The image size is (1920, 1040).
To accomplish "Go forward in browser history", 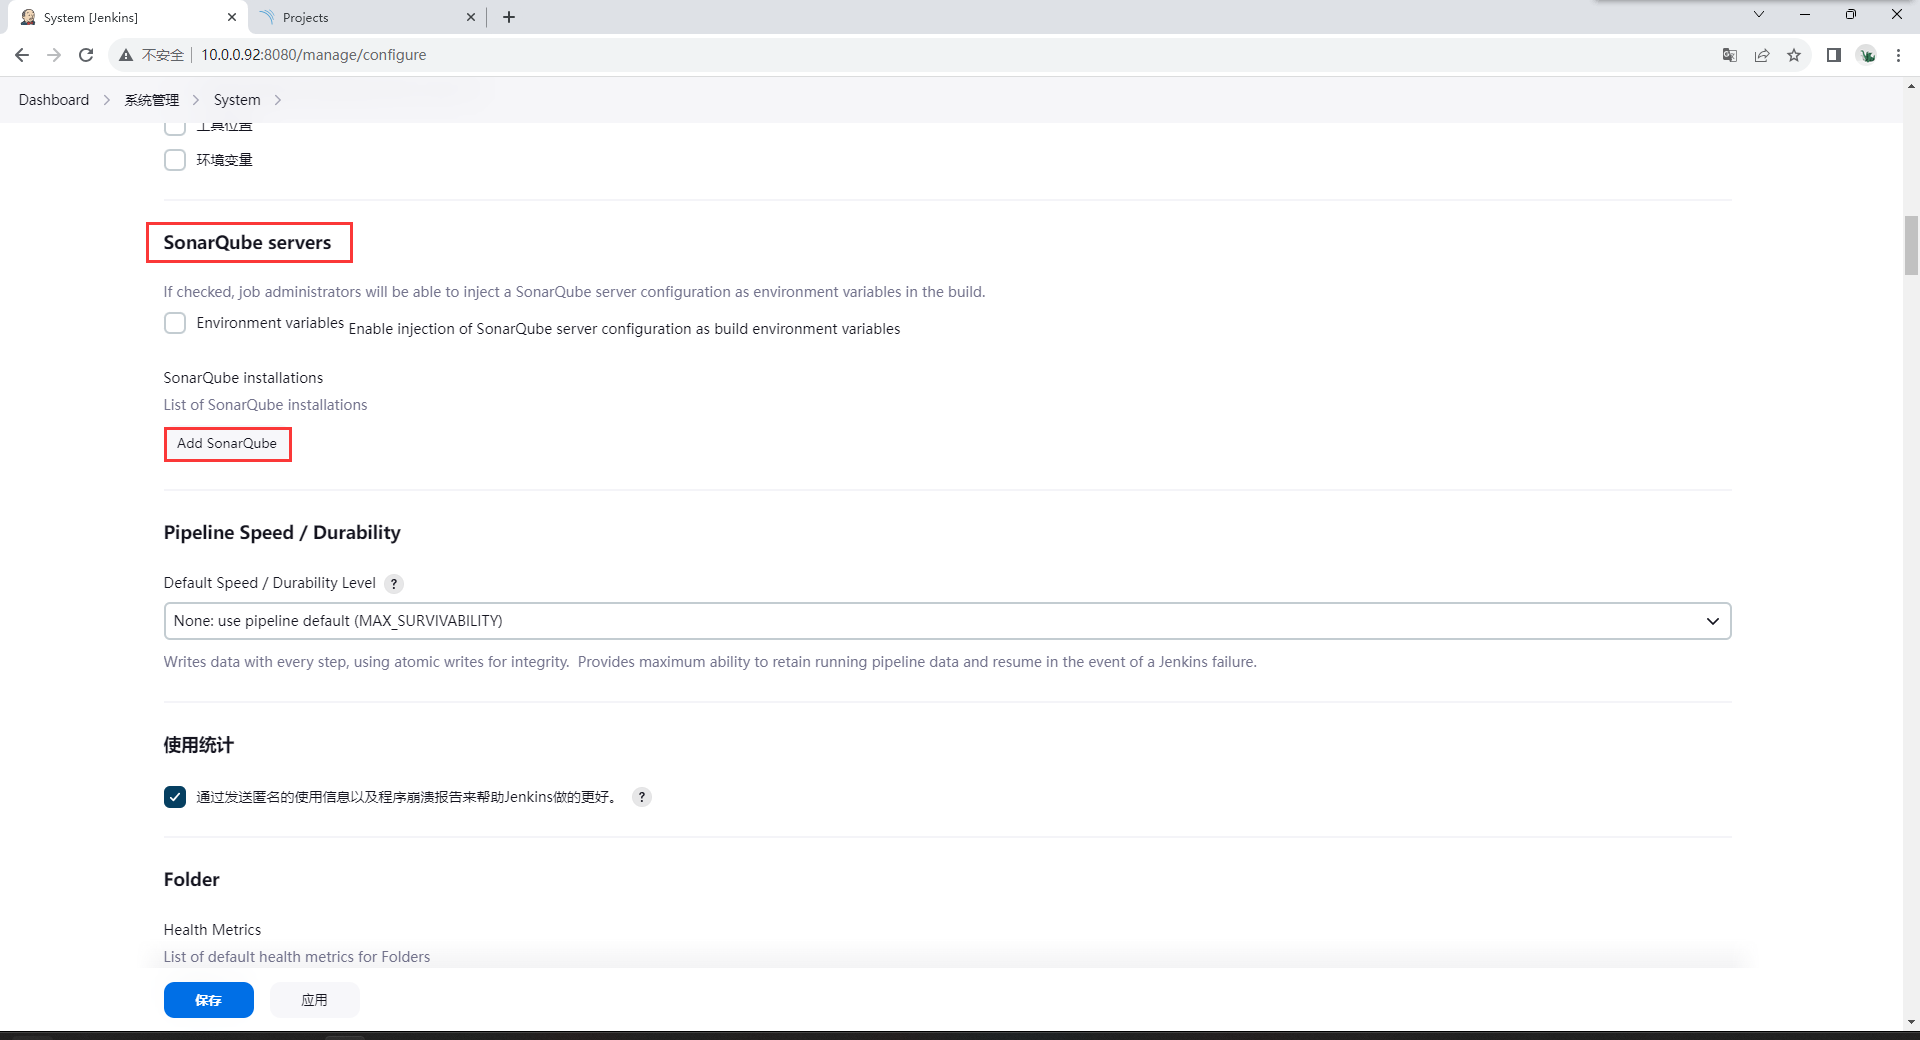I will (54, 55).
